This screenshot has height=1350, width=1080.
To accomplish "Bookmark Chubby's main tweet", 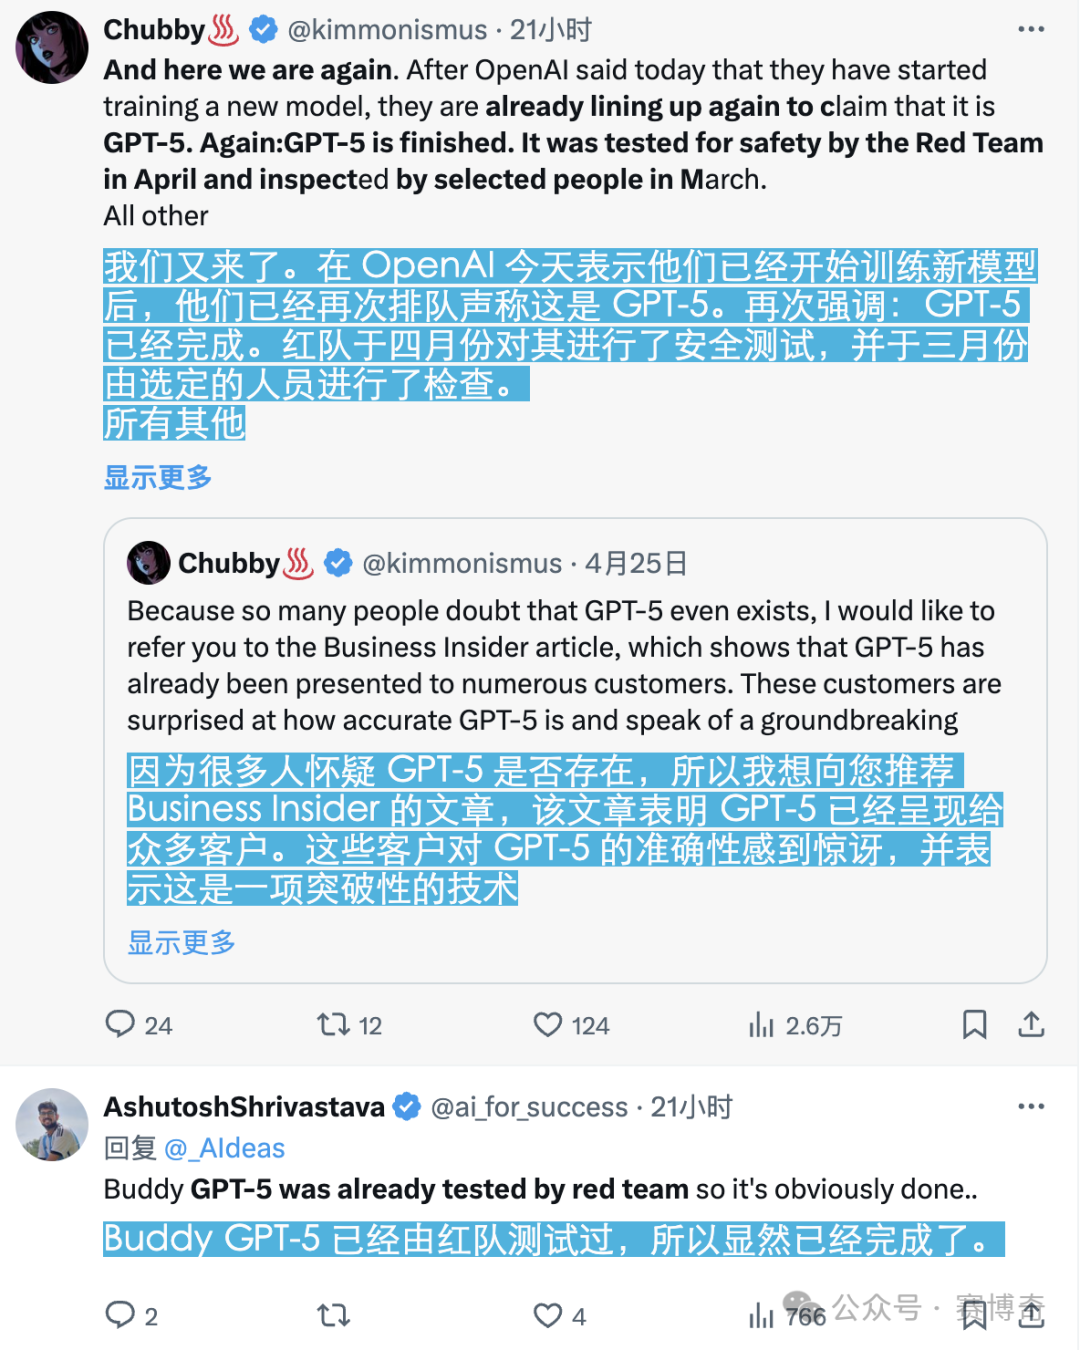I will point(974,1024).
